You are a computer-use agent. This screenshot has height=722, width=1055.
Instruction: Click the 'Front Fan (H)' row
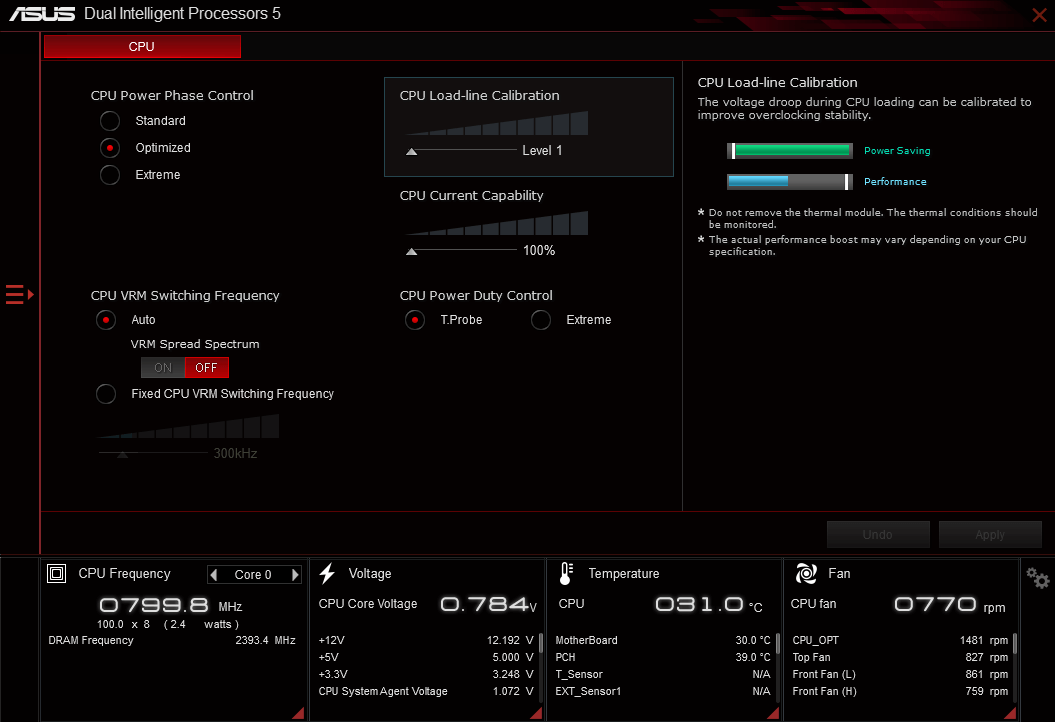click(900, 691)
